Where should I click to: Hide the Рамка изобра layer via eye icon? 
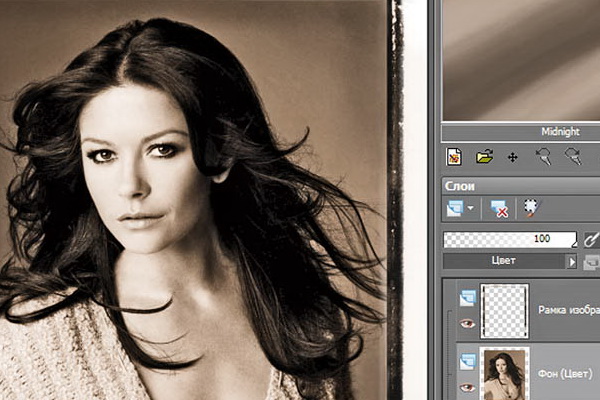coord(467,323)
